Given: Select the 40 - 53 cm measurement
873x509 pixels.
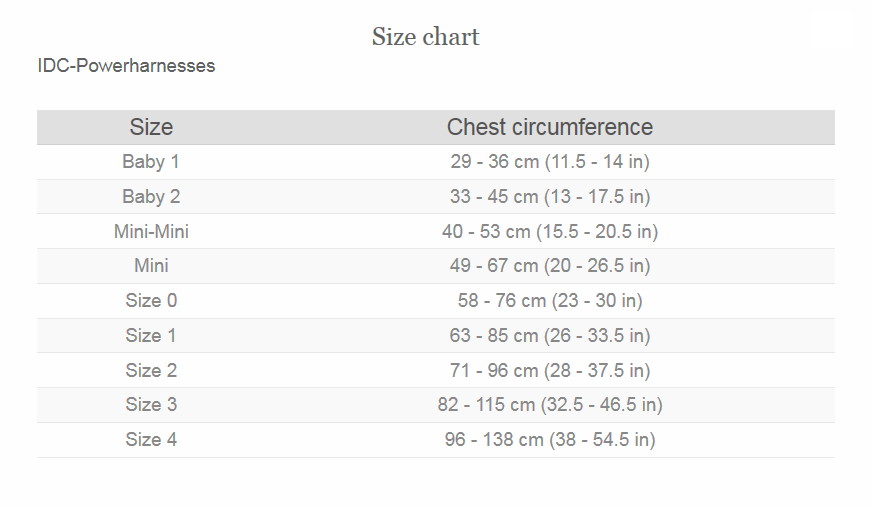Looking at the screenshot, I should pos(550,231).
